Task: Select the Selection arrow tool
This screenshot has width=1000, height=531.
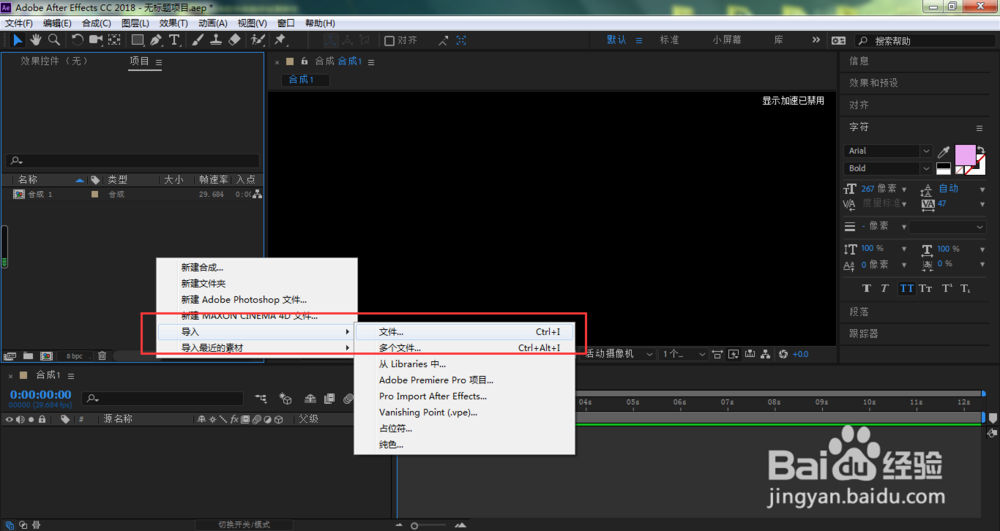Action: [17, 40]
